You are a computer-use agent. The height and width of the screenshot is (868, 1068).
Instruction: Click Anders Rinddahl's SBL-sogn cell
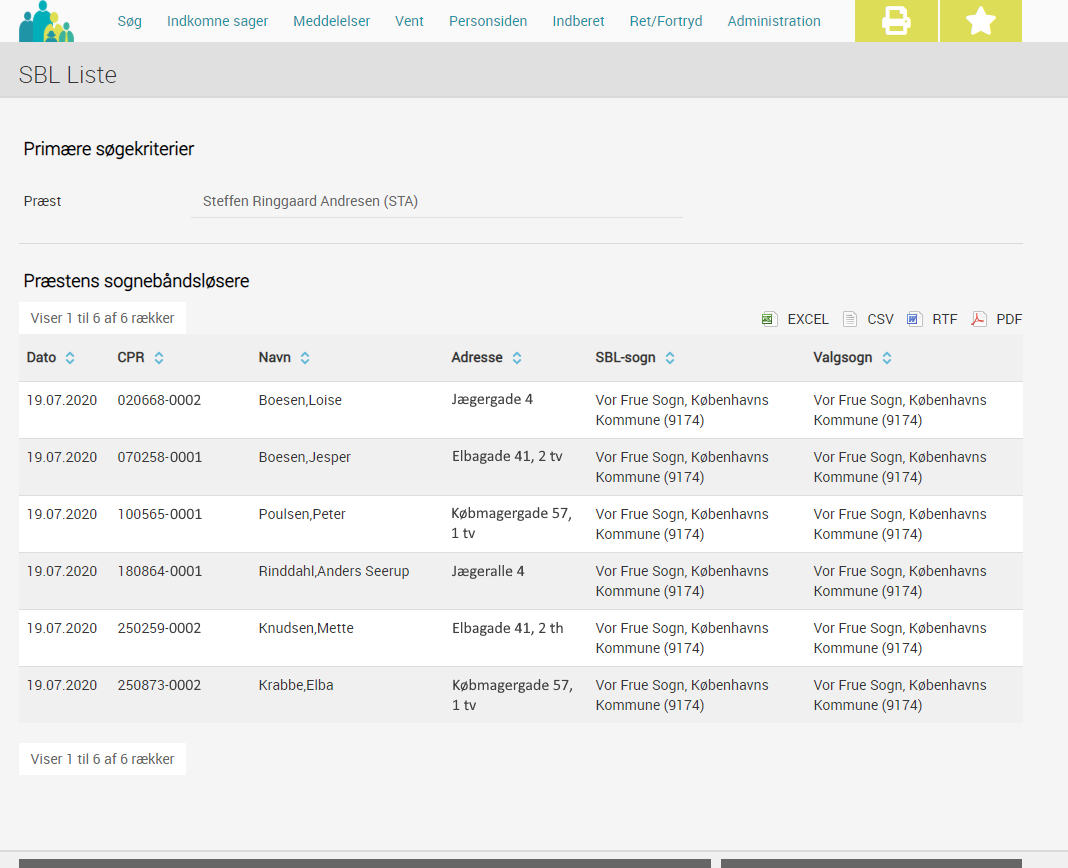pos(682,581)
